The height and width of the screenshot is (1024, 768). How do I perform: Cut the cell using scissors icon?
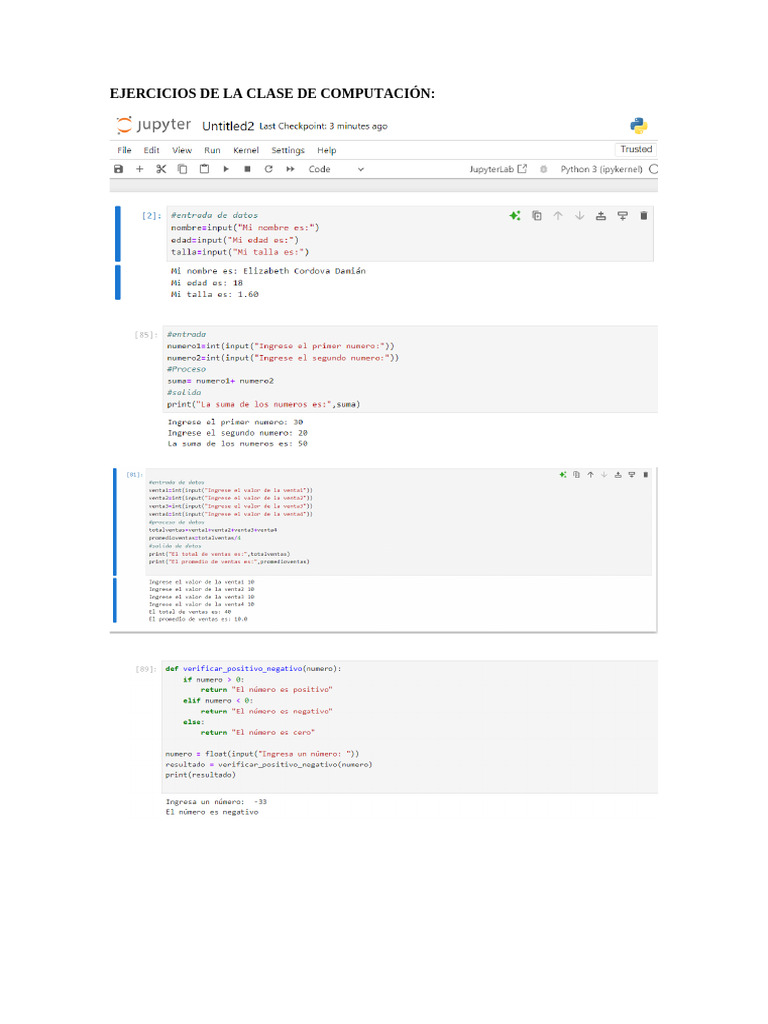161,169
